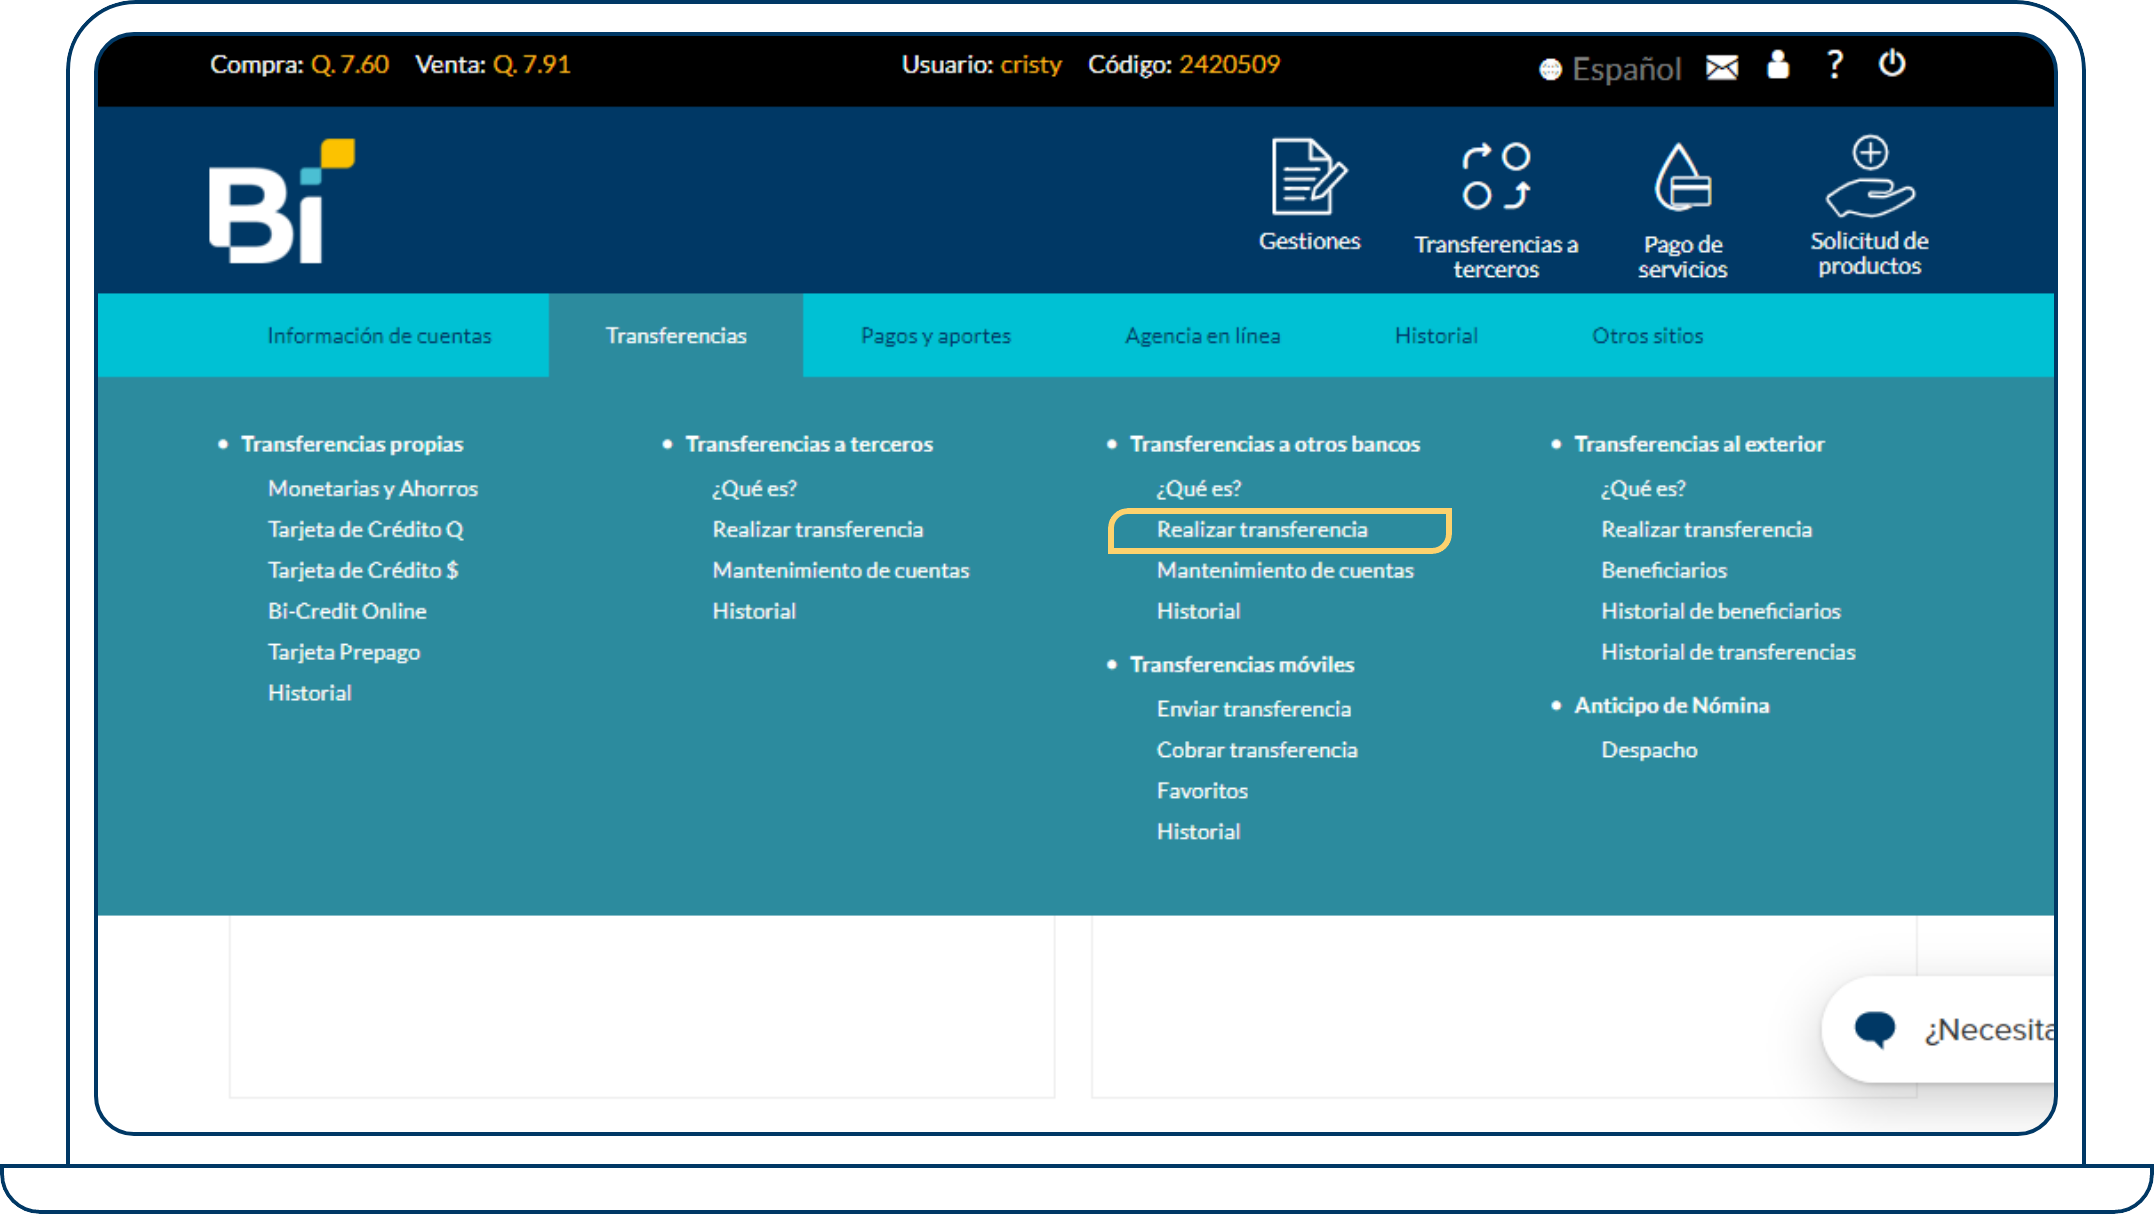The width and height of the screenshot is (2154, 1214).
Task: Click Transferencias al exterior heading
Action: click(1699, 444)
